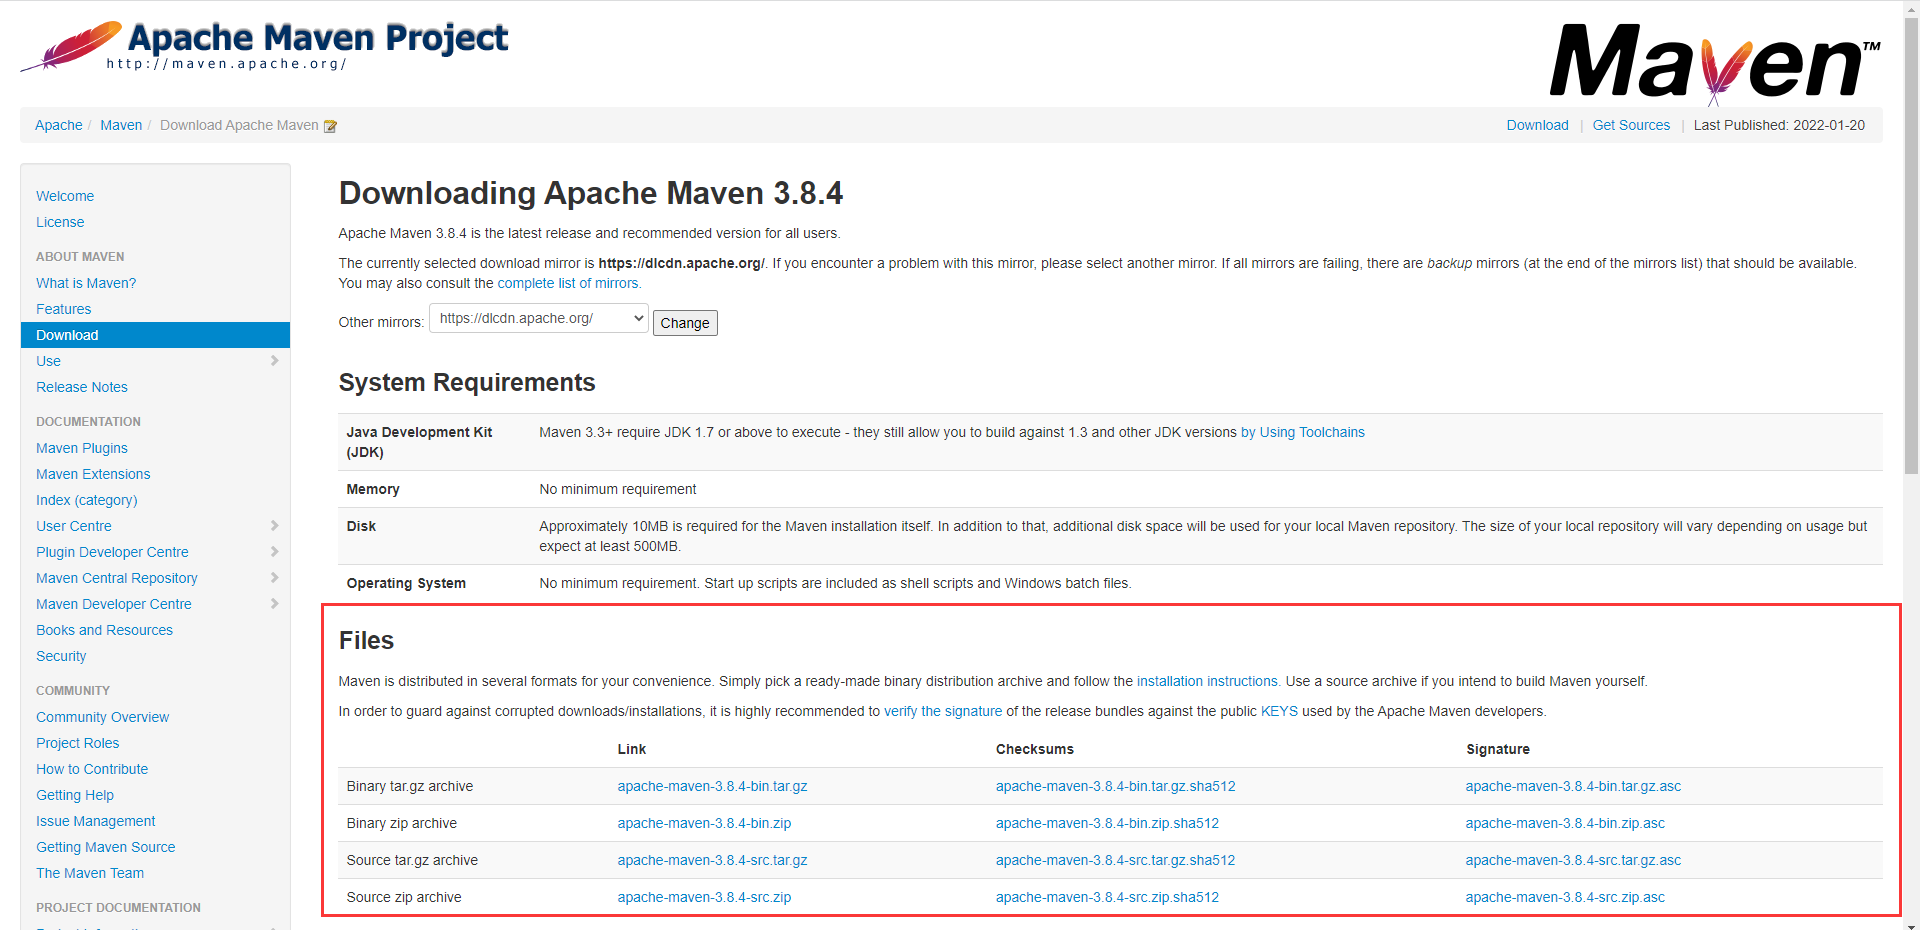Click the 'Downloading Apache Maven 3.8.4' heading
The width and height of the screenshot is (1920, 930).
[591, 193]
